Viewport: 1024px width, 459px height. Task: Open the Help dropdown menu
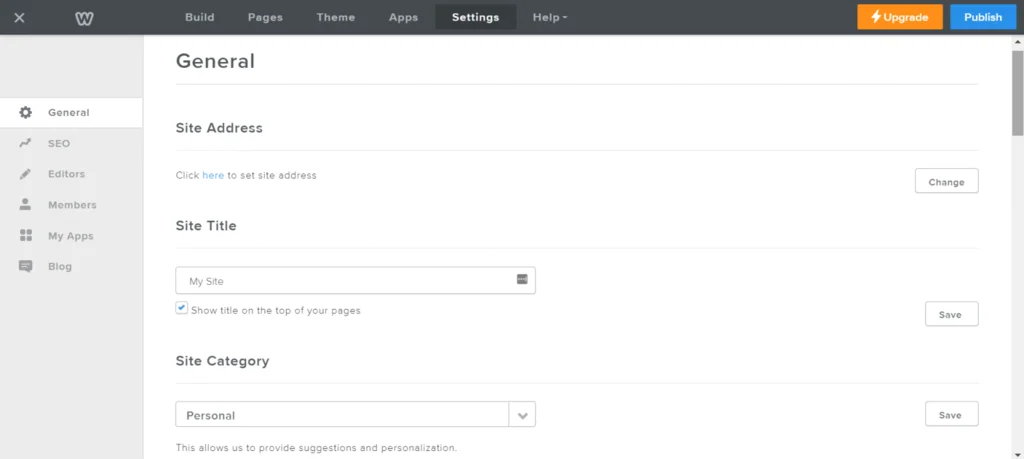(x=549, y=17)
